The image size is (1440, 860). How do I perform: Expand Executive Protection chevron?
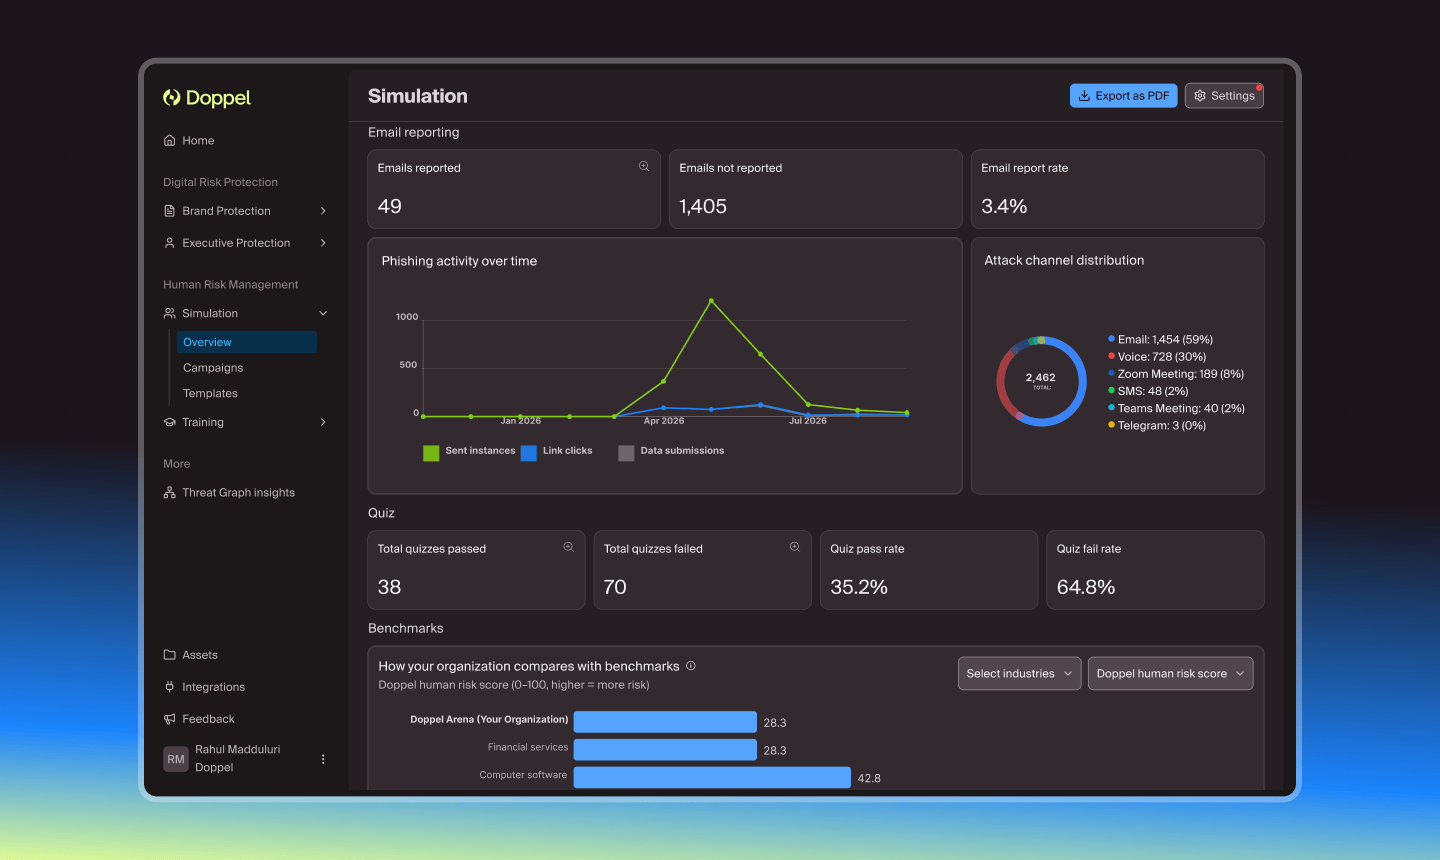coord(323,243)
